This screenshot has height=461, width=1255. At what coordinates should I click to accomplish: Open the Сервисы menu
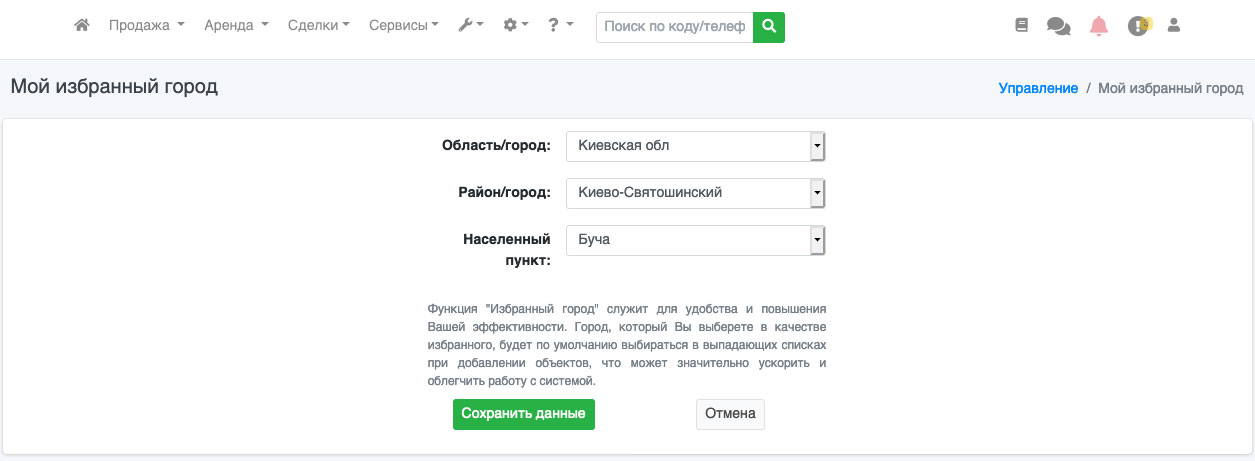(x=404, y=26)
